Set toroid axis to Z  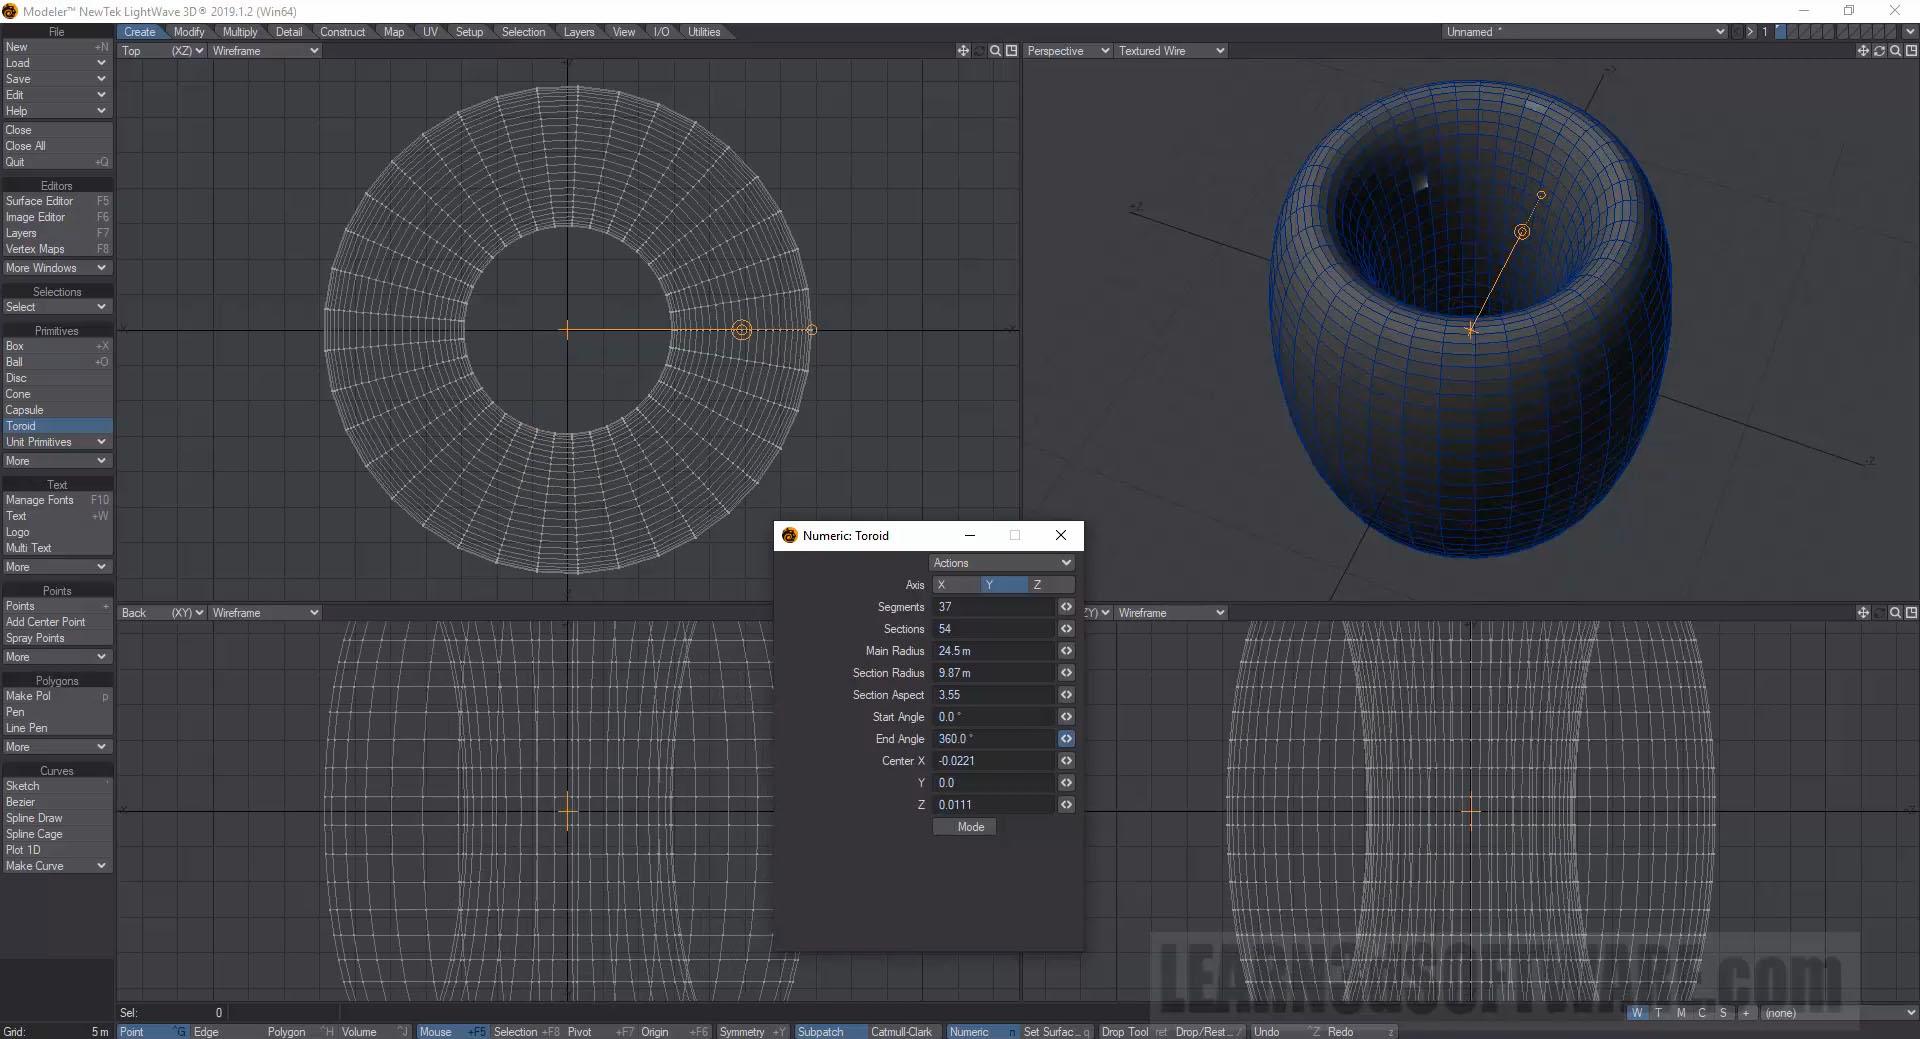(x=1051, y=585)
